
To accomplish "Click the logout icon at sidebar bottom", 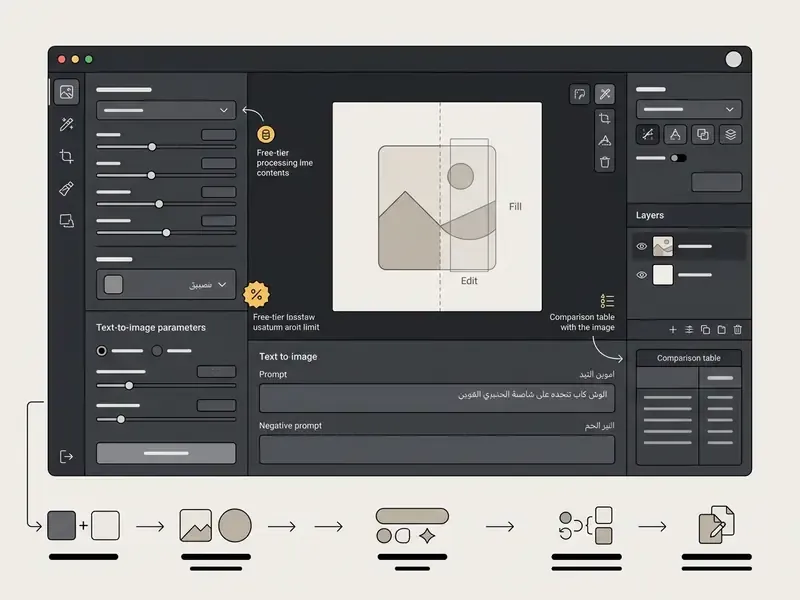I will coord(66,456).
